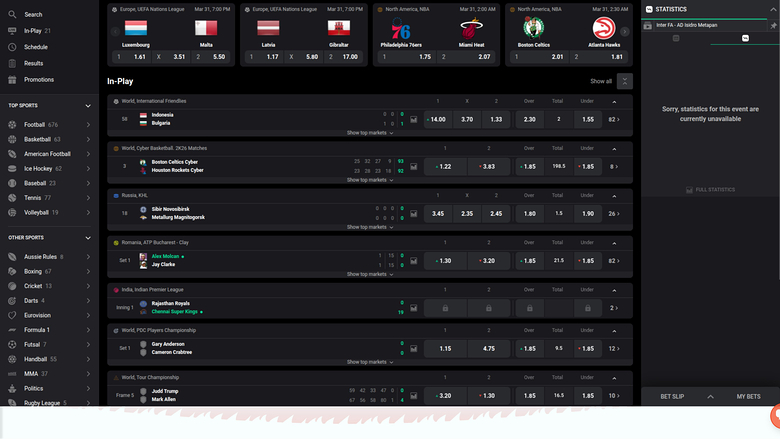The width and height of the screenshot is (780, 439).
Task: Pin the Statistics panel
Action: [x=773, y=25]
